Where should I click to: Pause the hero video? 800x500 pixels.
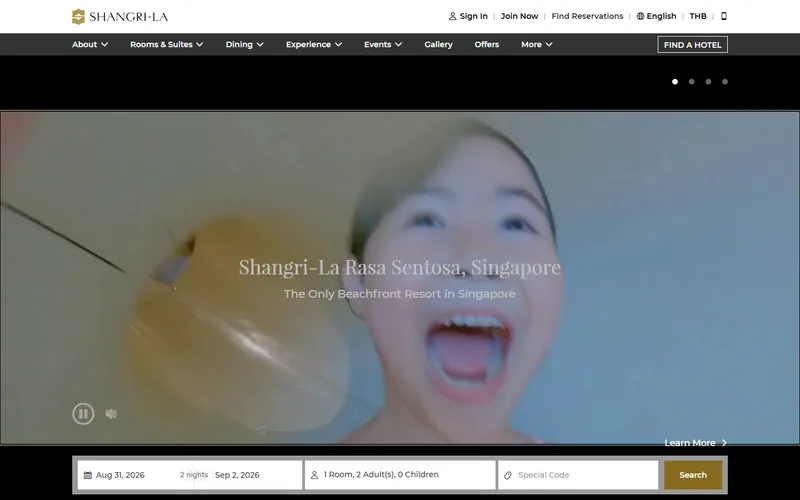point(83,414)
